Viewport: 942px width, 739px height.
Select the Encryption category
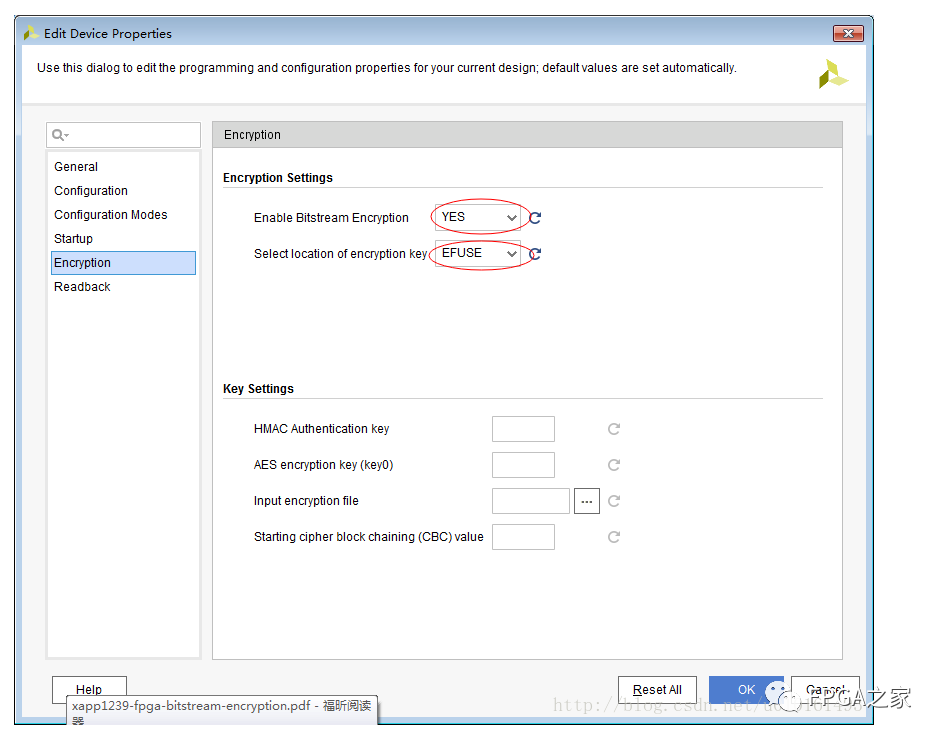pos(123,263)
